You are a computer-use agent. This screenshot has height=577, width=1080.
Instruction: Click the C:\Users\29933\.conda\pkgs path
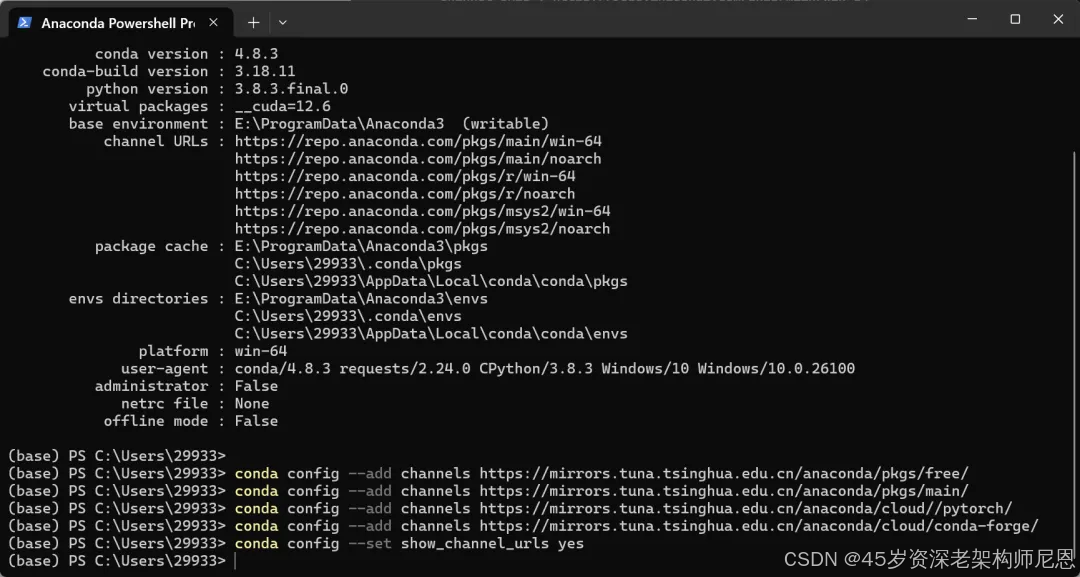coord(349,264)
